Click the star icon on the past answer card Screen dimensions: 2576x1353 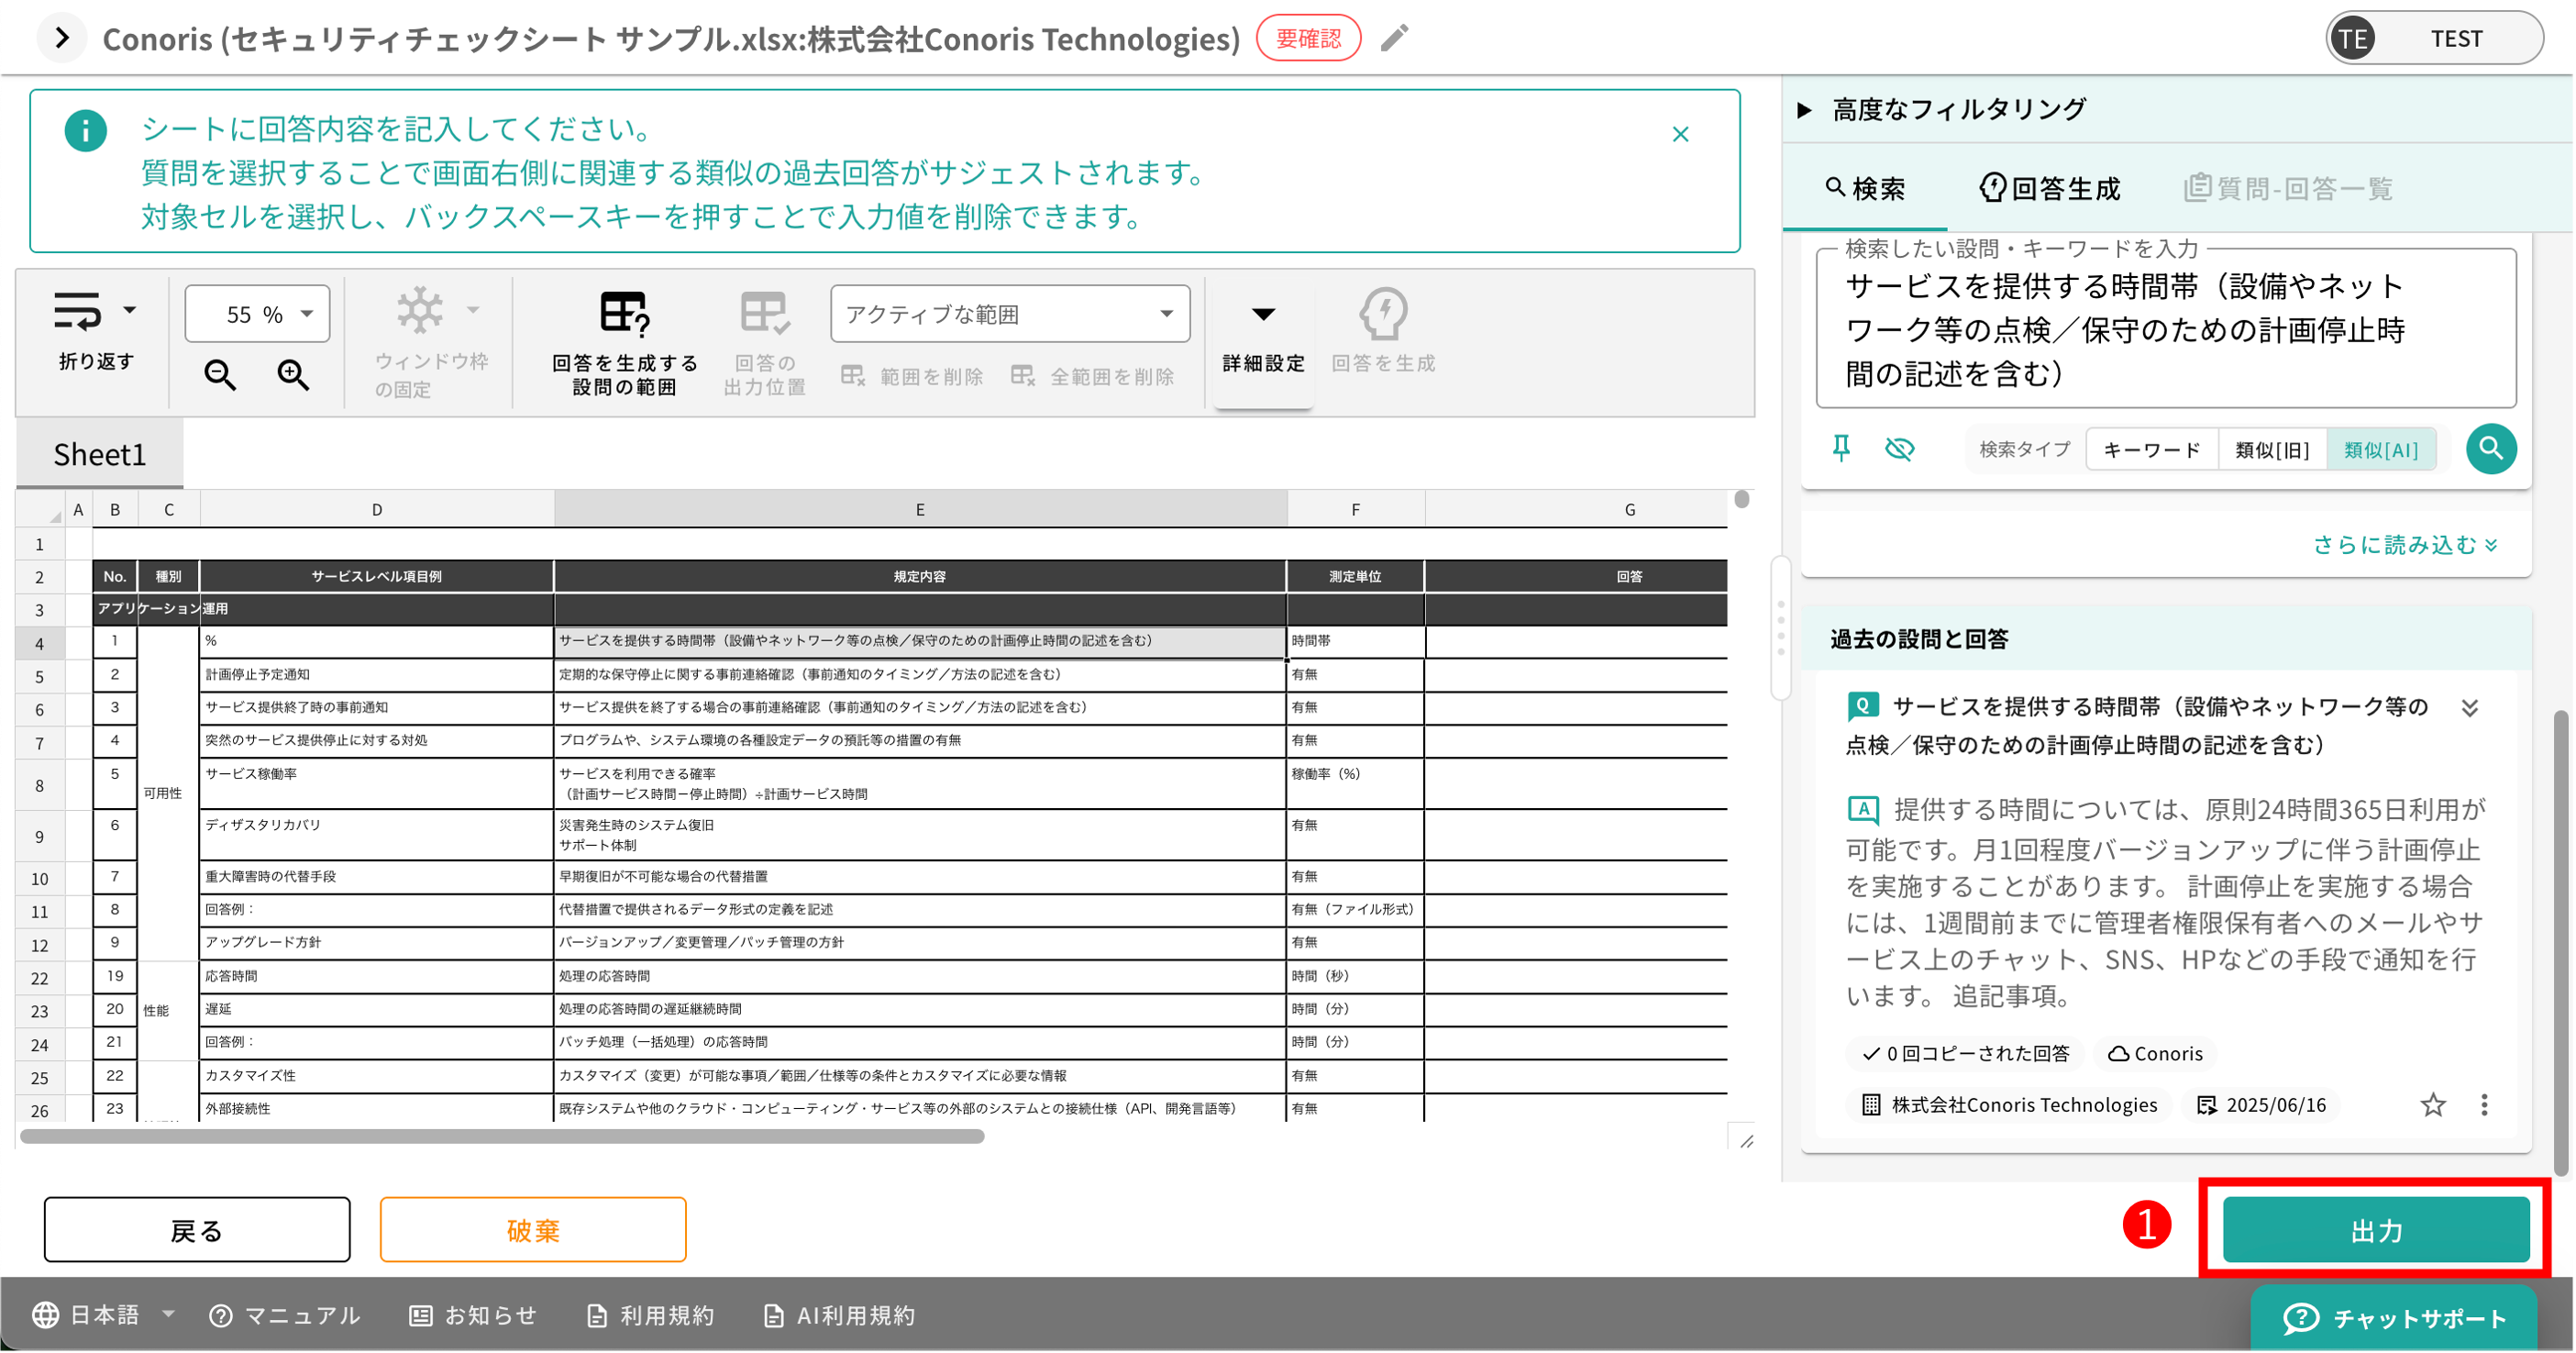(x=2434, y=1104)
